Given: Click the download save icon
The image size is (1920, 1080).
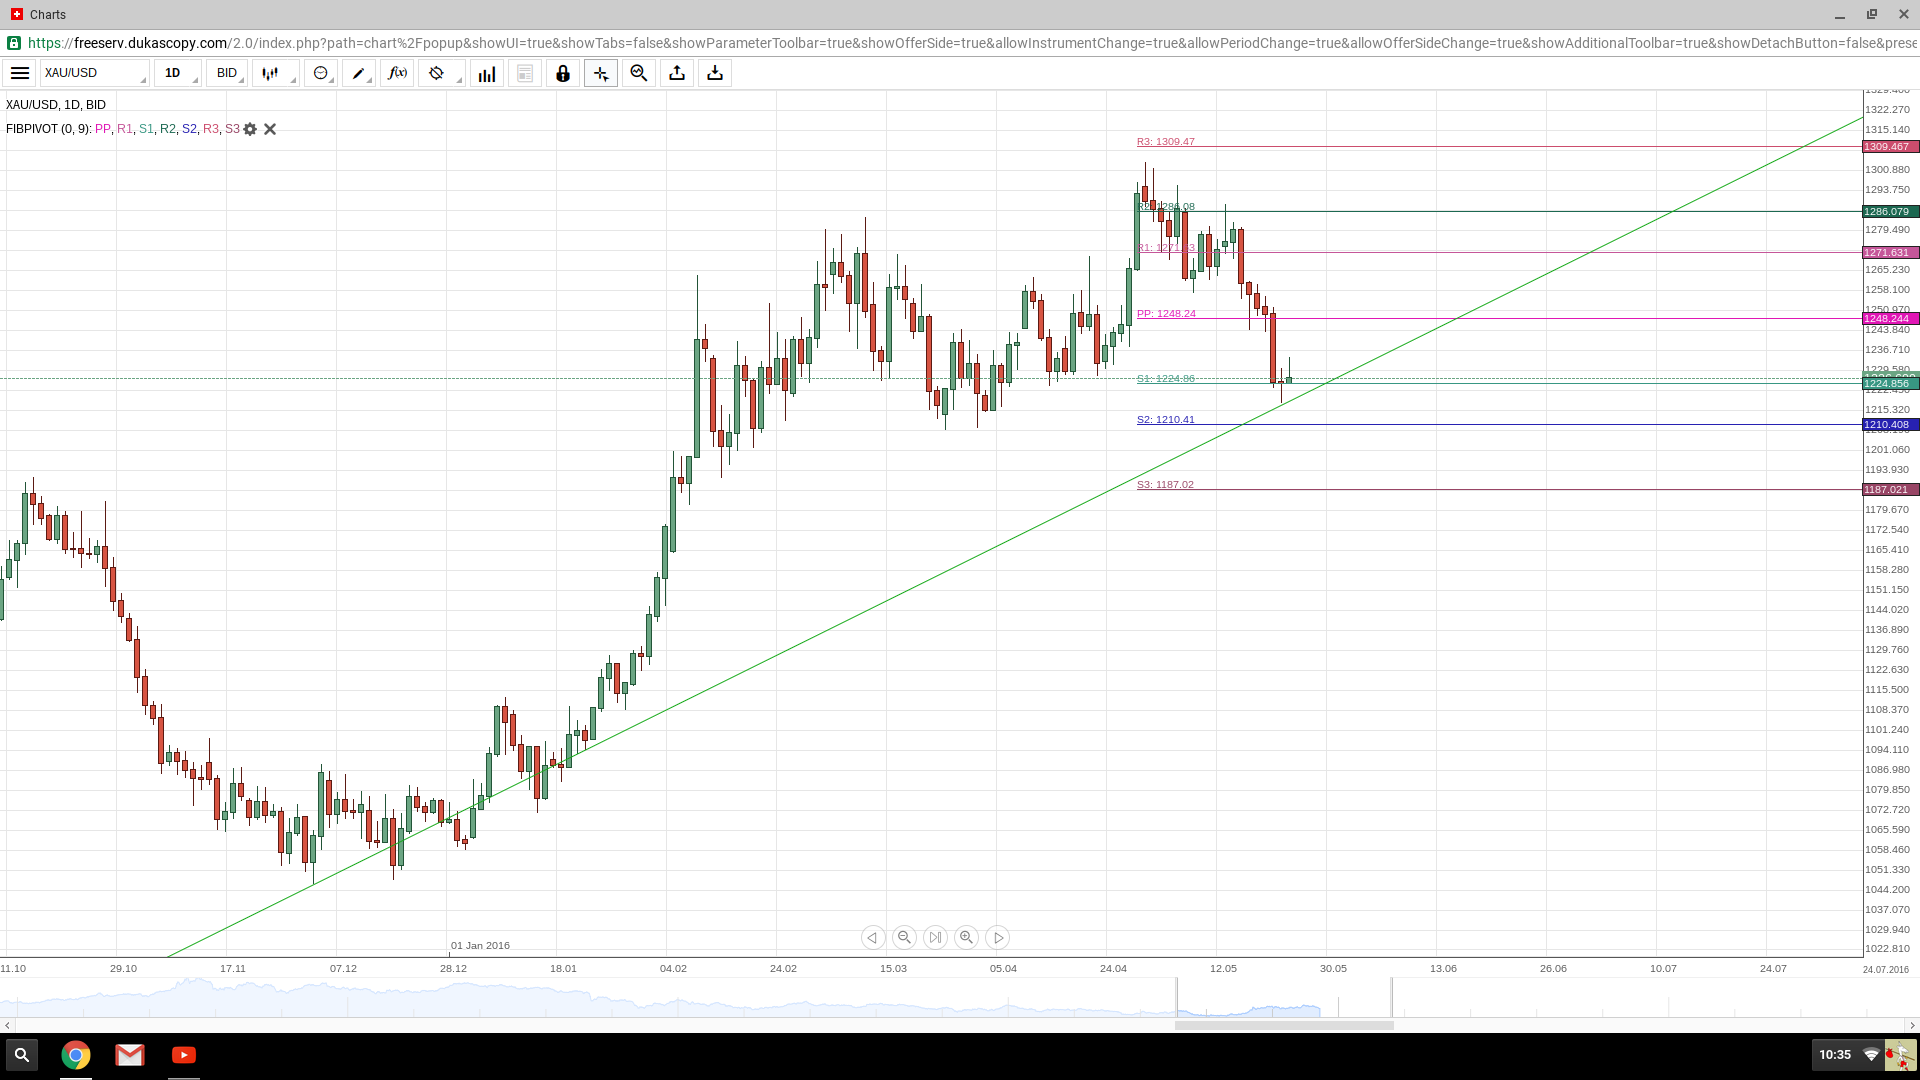Looking at the screenshot, I should click(715, 73).
